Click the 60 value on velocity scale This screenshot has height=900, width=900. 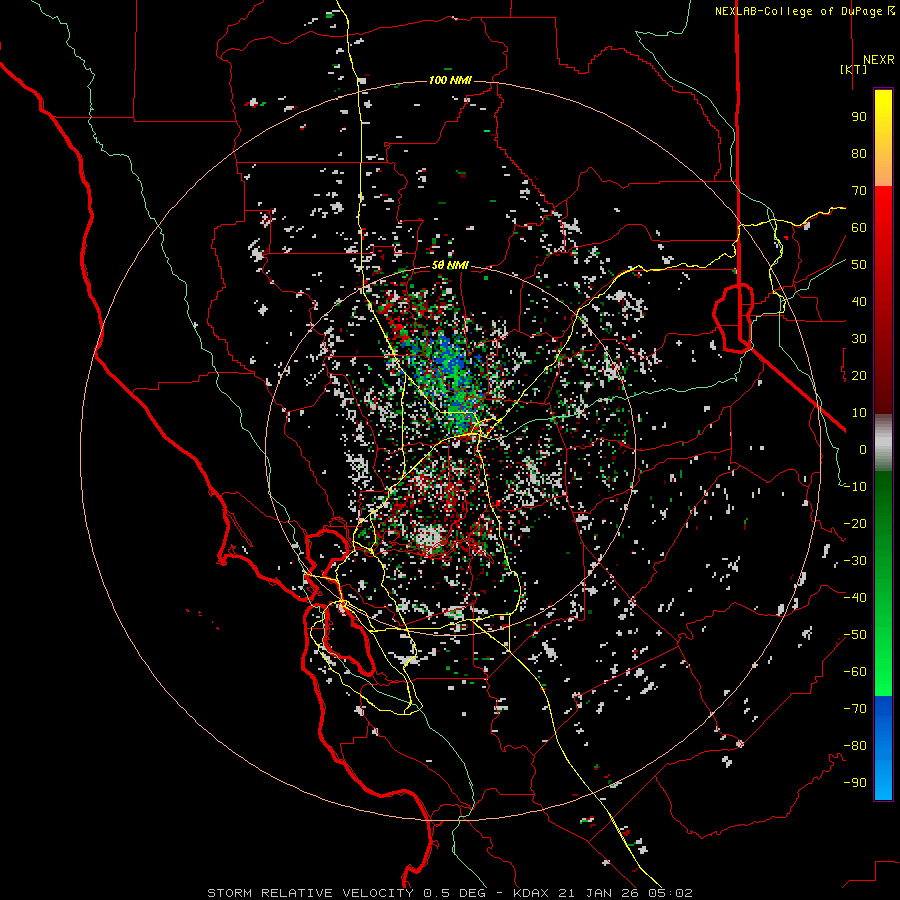pos(859,227)
